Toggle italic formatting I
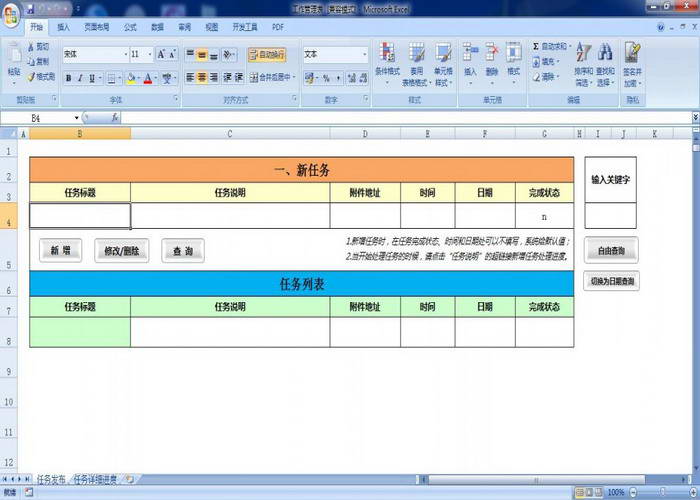 click(80, 79)
